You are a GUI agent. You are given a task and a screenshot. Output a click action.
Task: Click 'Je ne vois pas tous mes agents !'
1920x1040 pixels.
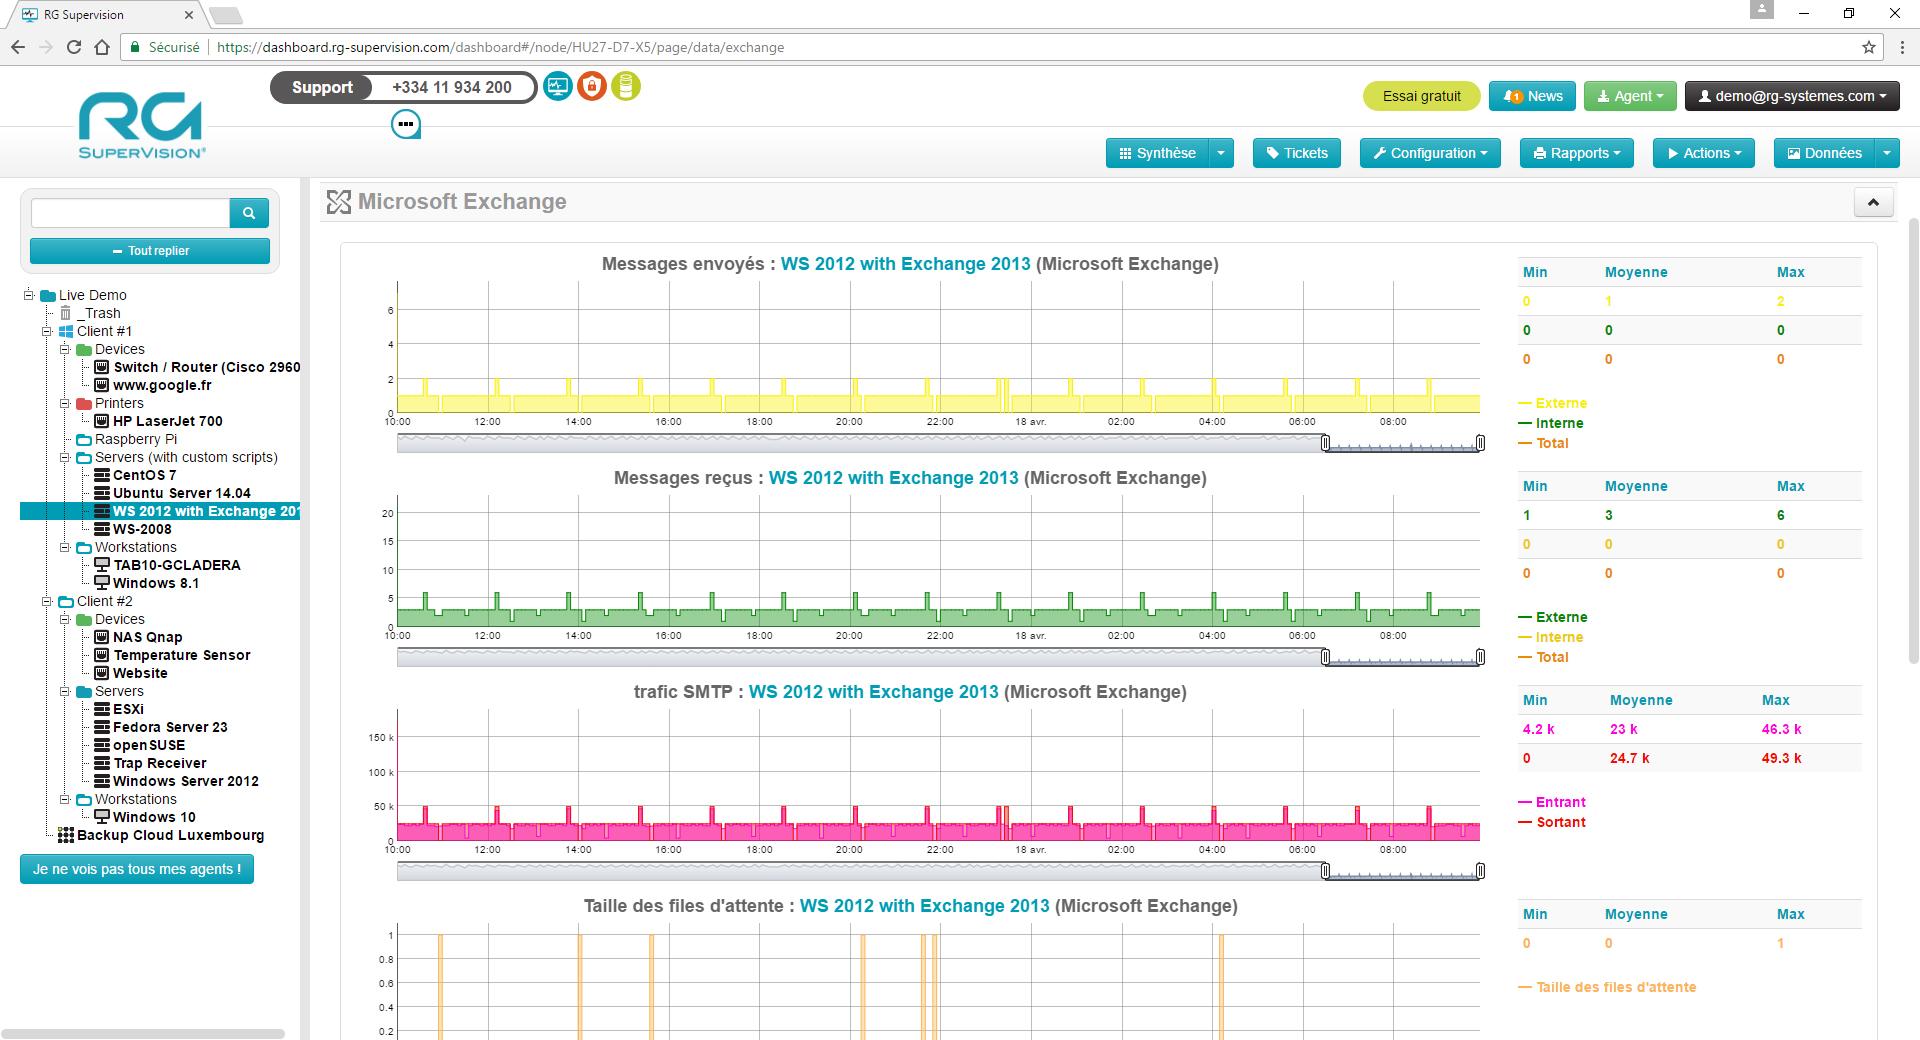tap(137, 869)
